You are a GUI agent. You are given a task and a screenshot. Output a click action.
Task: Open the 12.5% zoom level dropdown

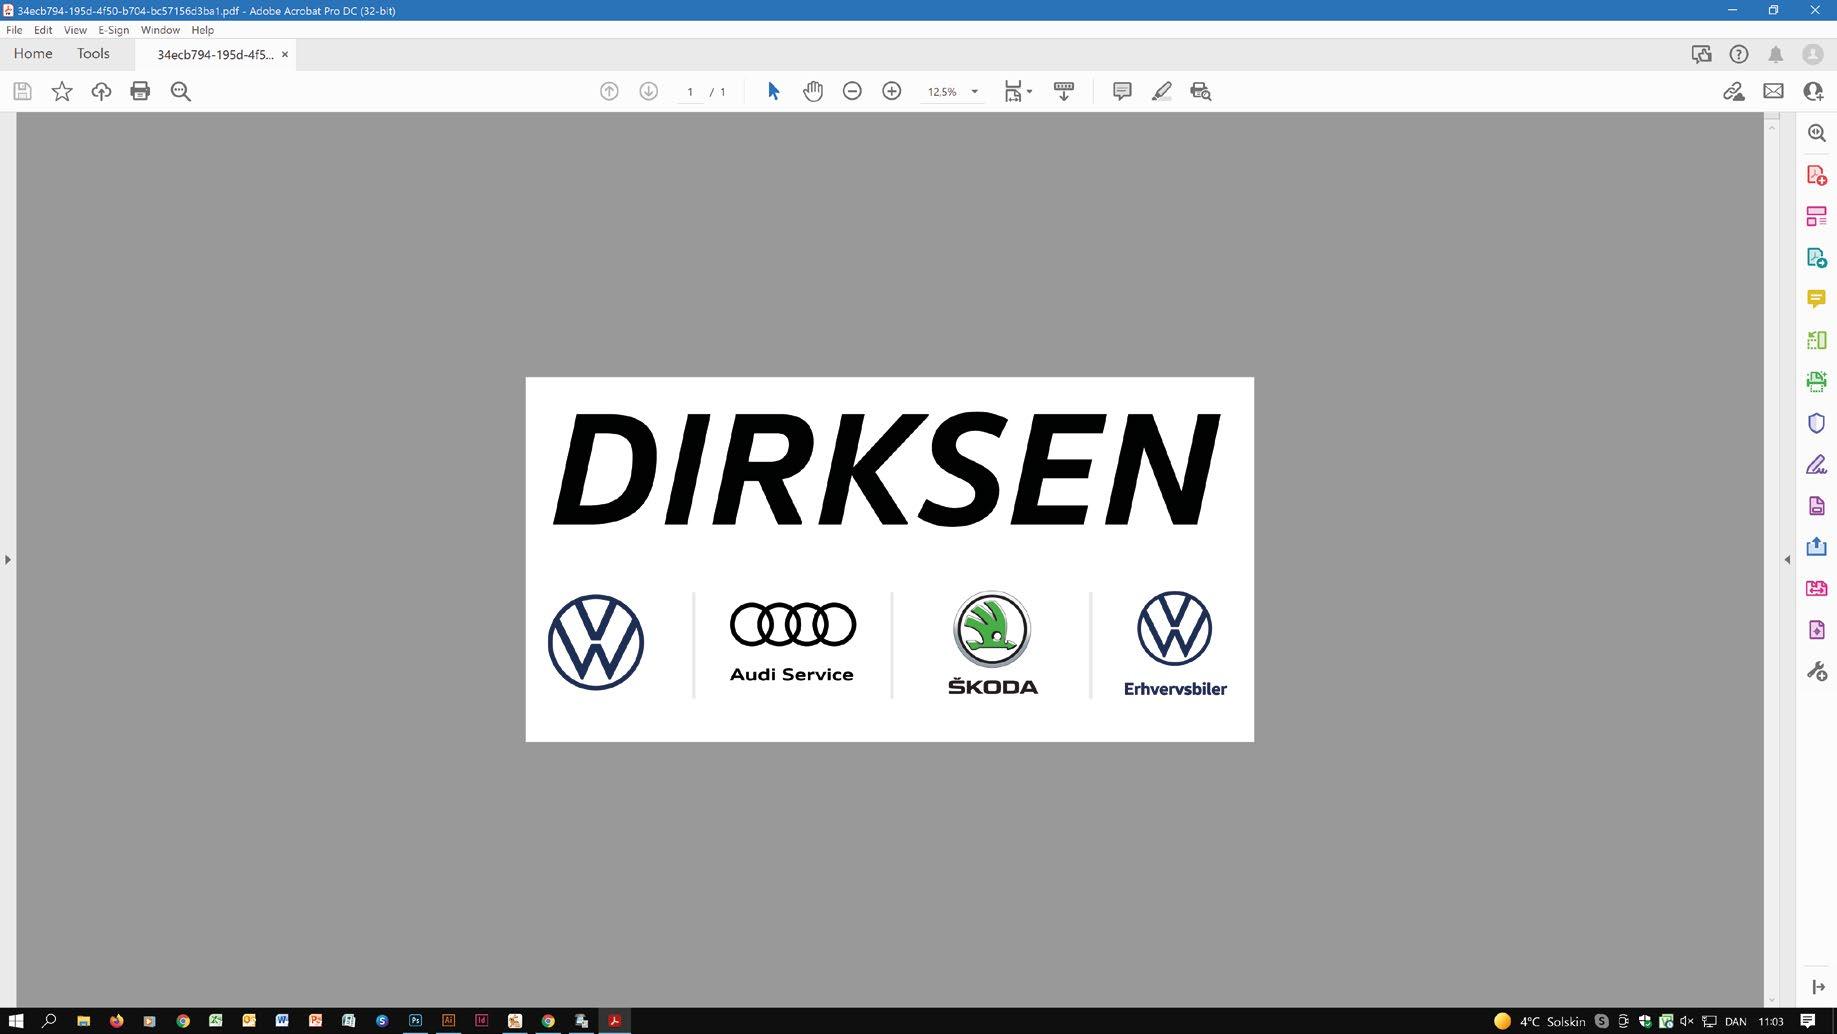click(975, 91)
